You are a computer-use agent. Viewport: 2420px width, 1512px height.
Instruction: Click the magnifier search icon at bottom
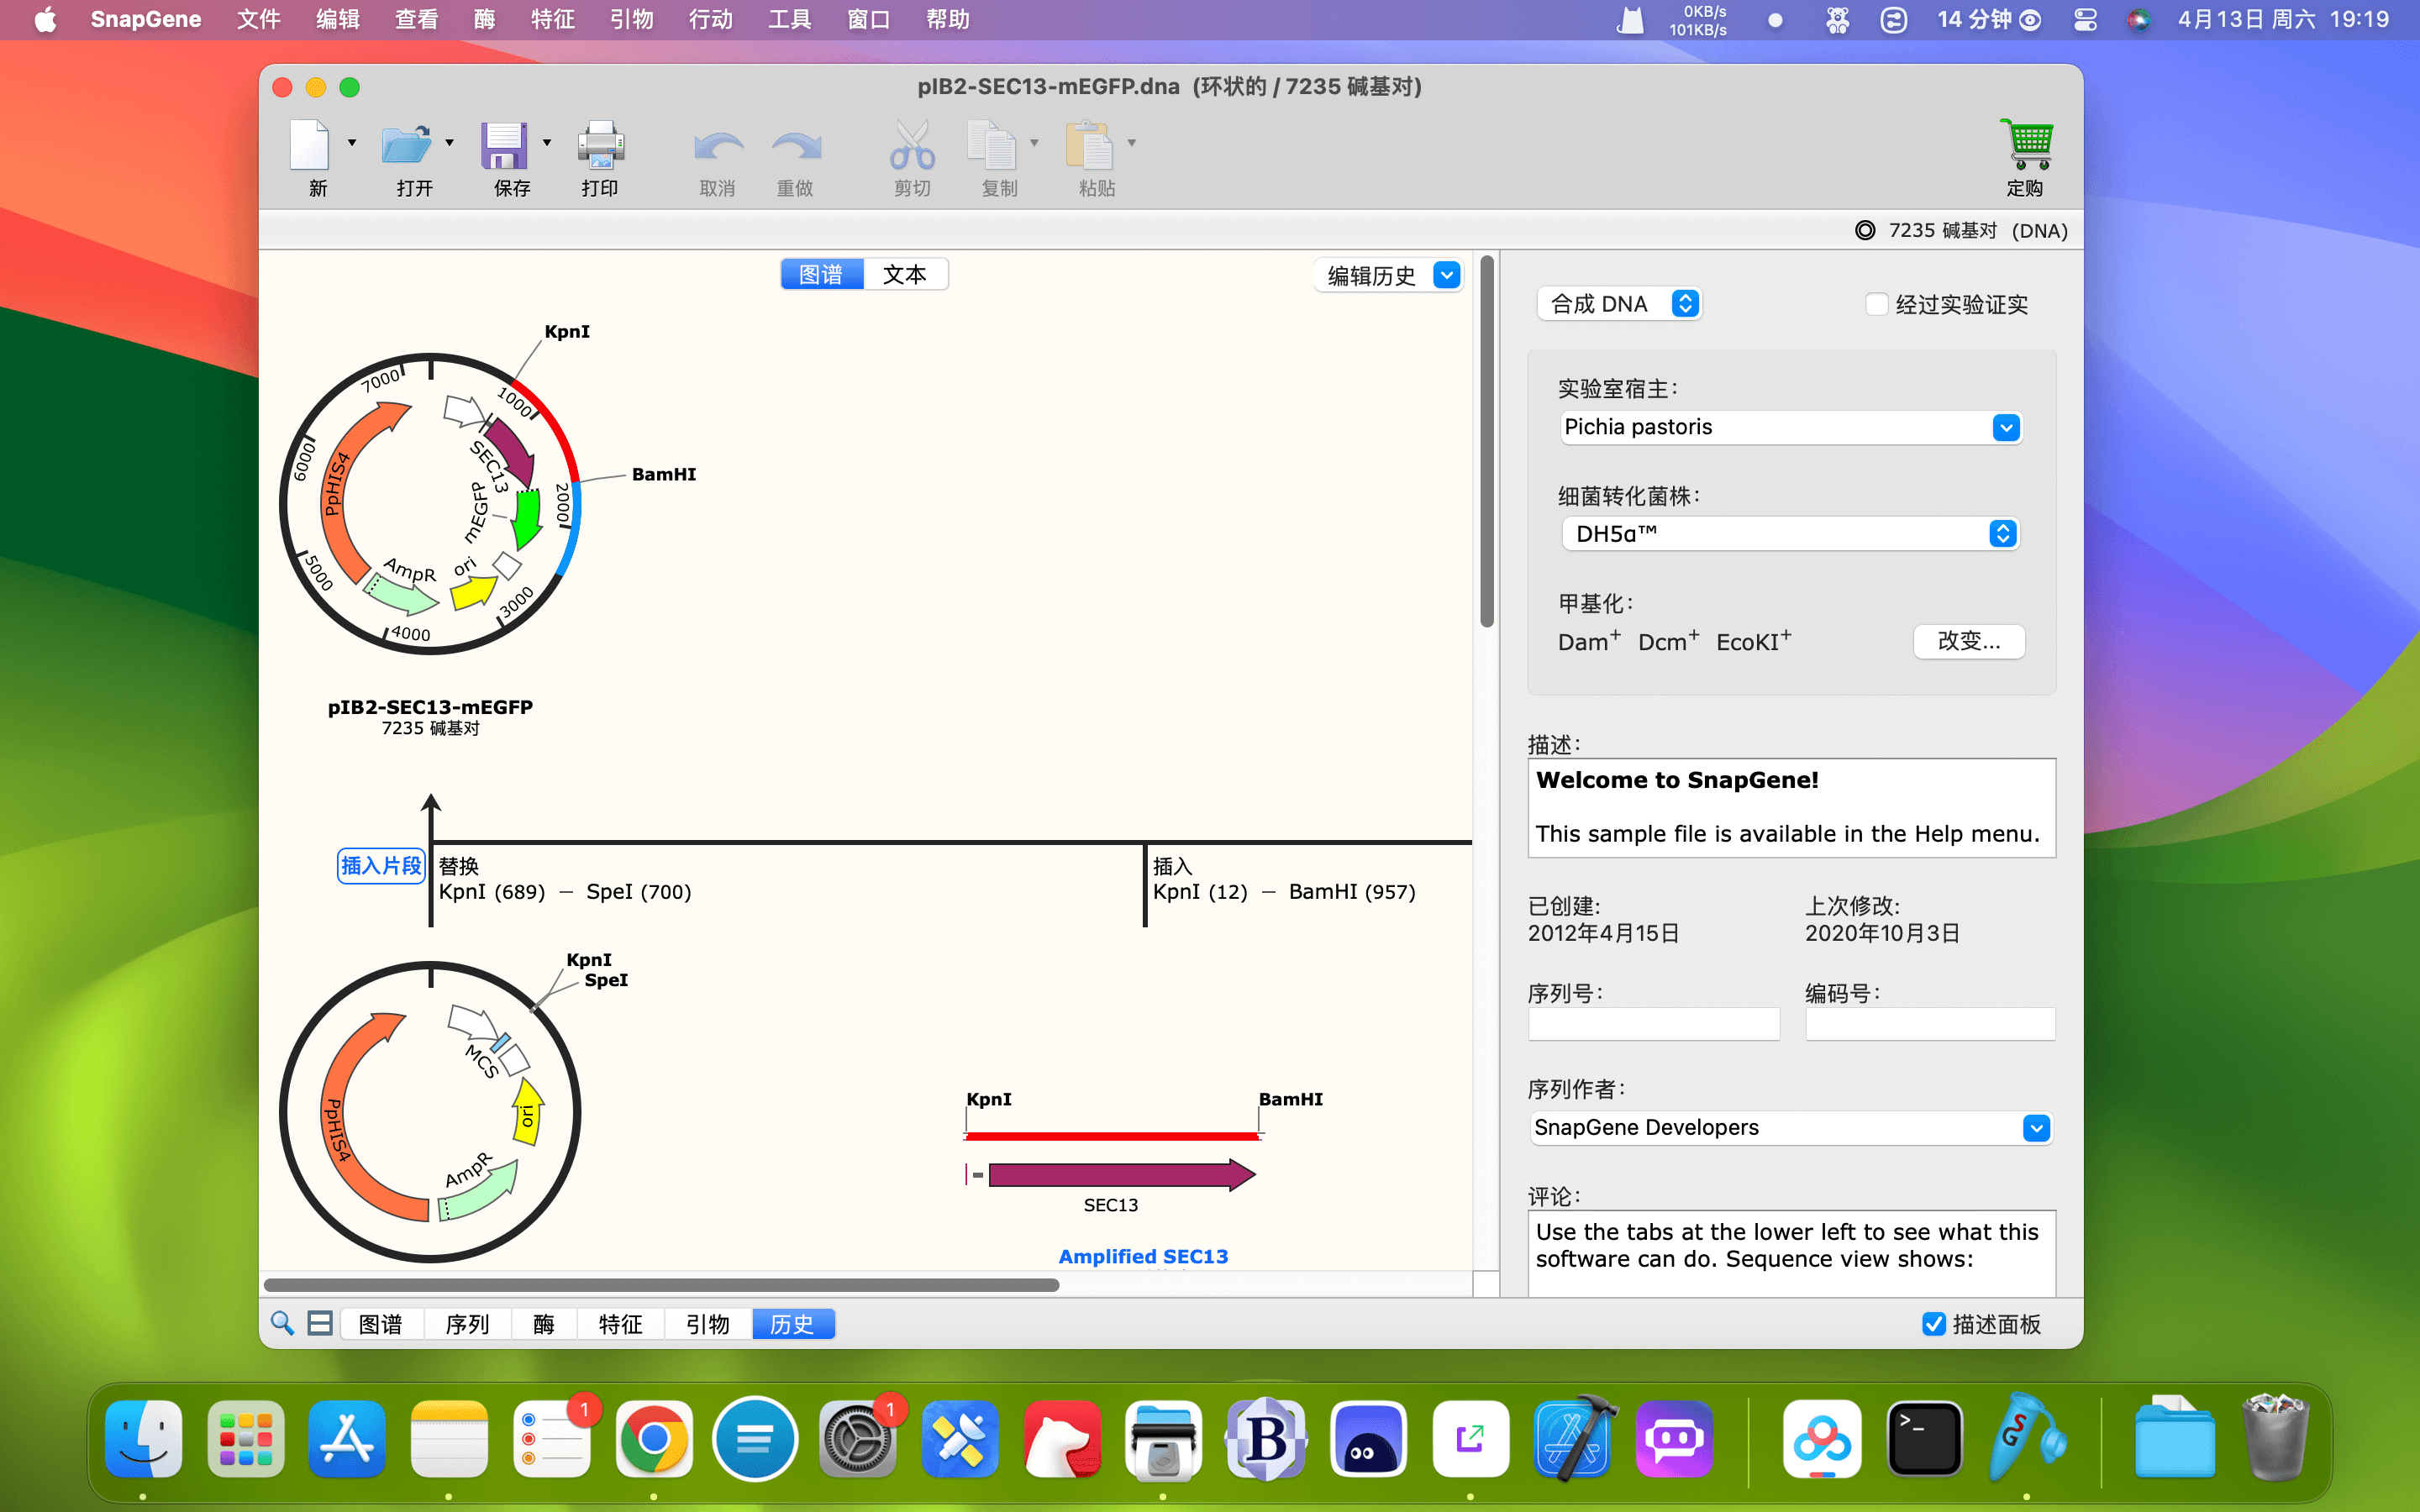click(x=282, y=1323)
